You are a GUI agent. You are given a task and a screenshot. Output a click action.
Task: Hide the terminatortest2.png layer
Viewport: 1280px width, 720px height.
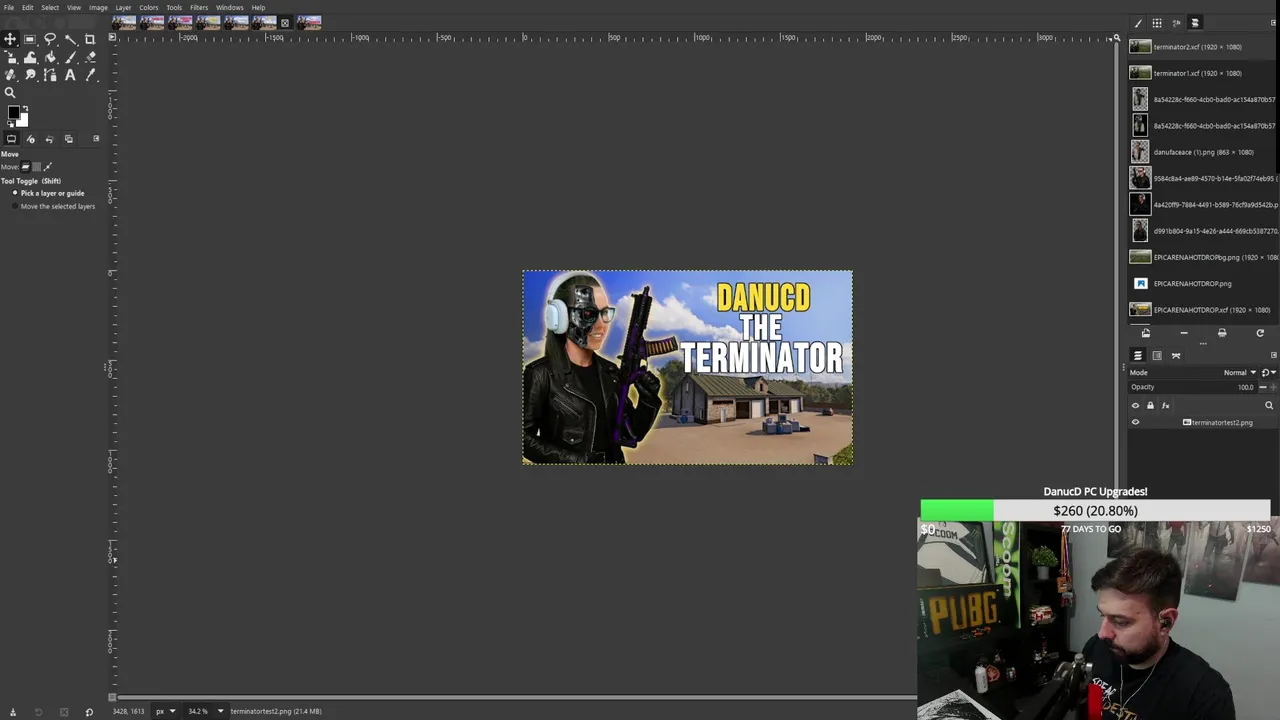click(1135, 422)
